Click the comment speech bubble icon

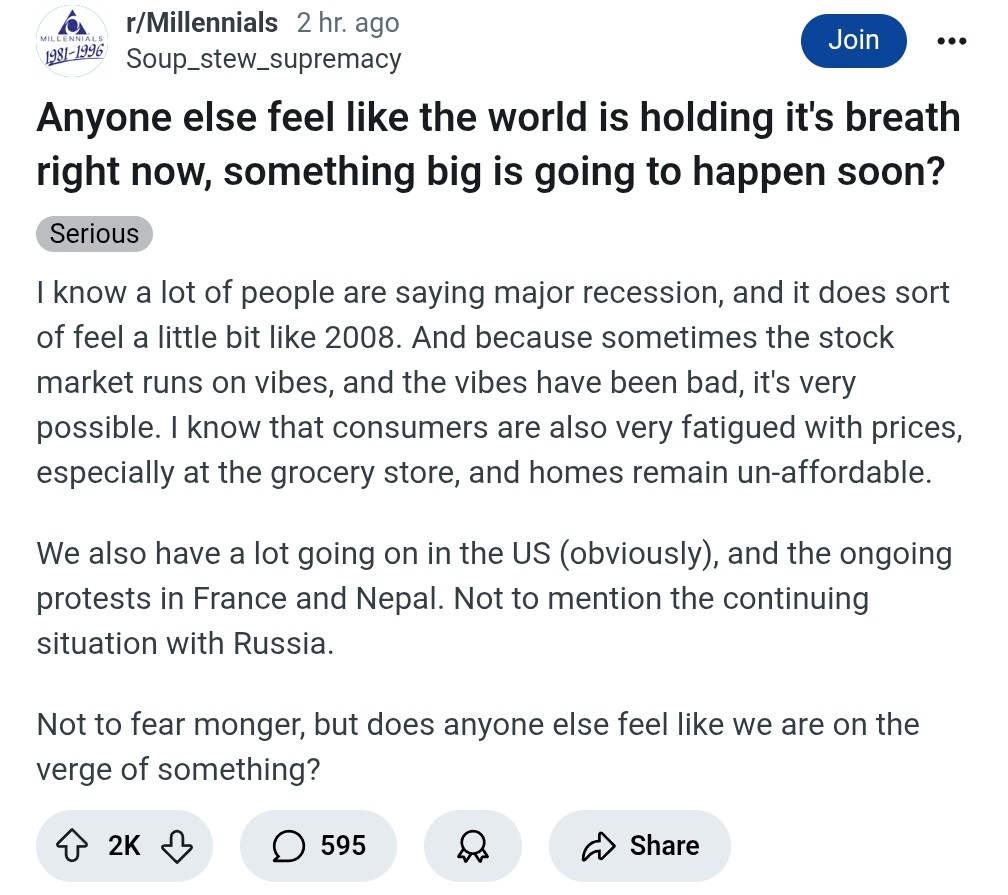(289, 846)
